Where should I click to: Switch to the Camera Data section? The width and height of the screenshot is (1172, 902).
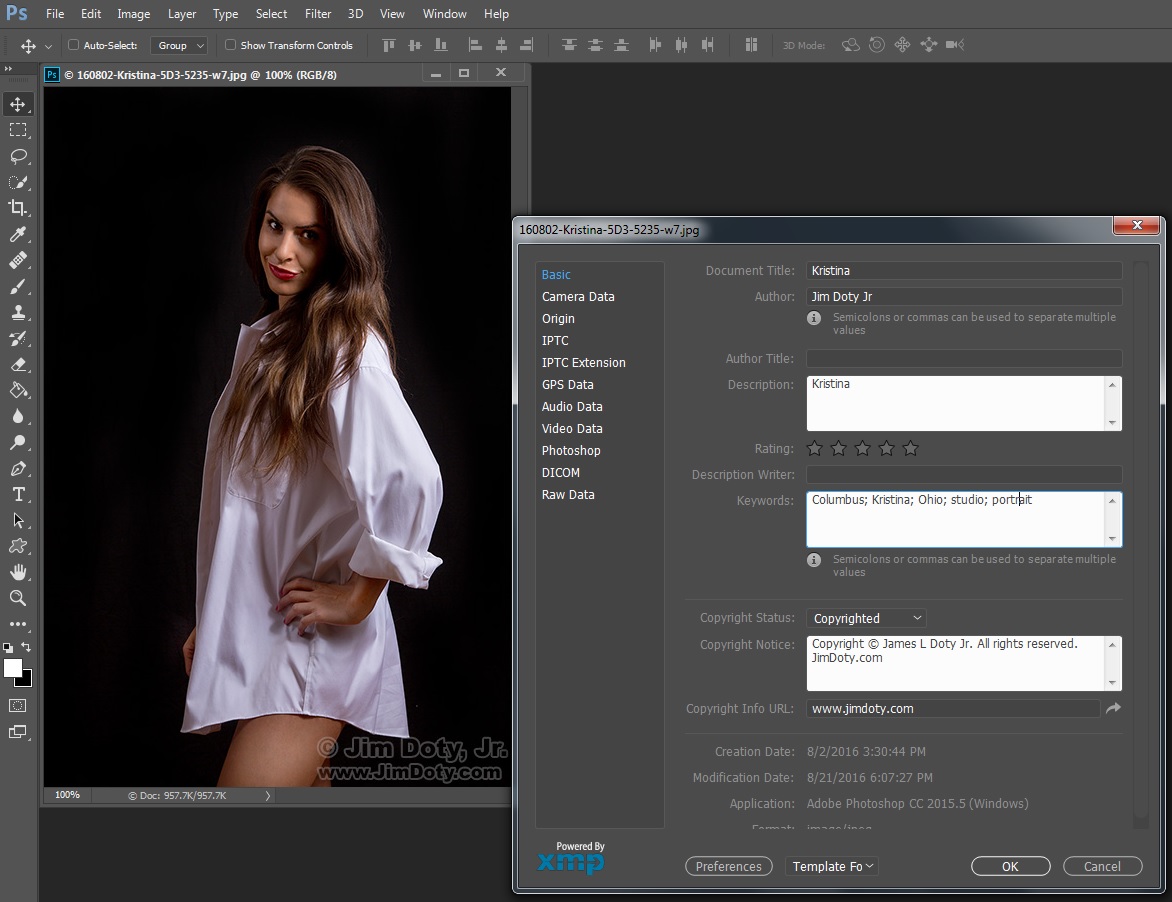(578, 297)
